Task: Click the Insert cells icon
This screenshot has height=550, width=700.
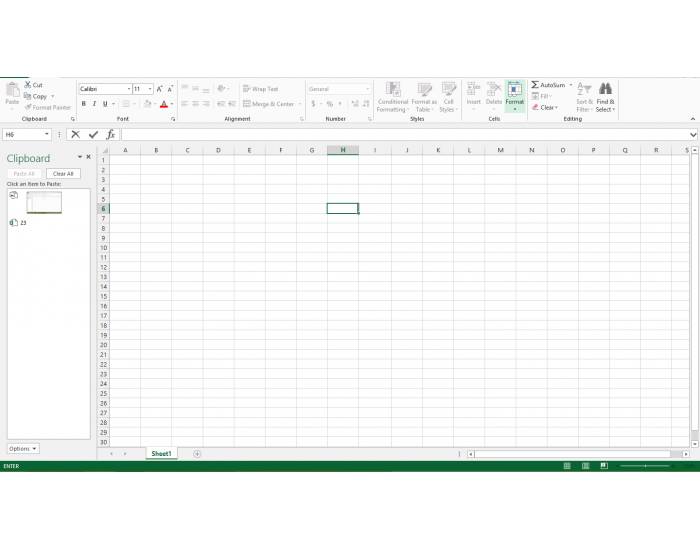Action: 474,89
